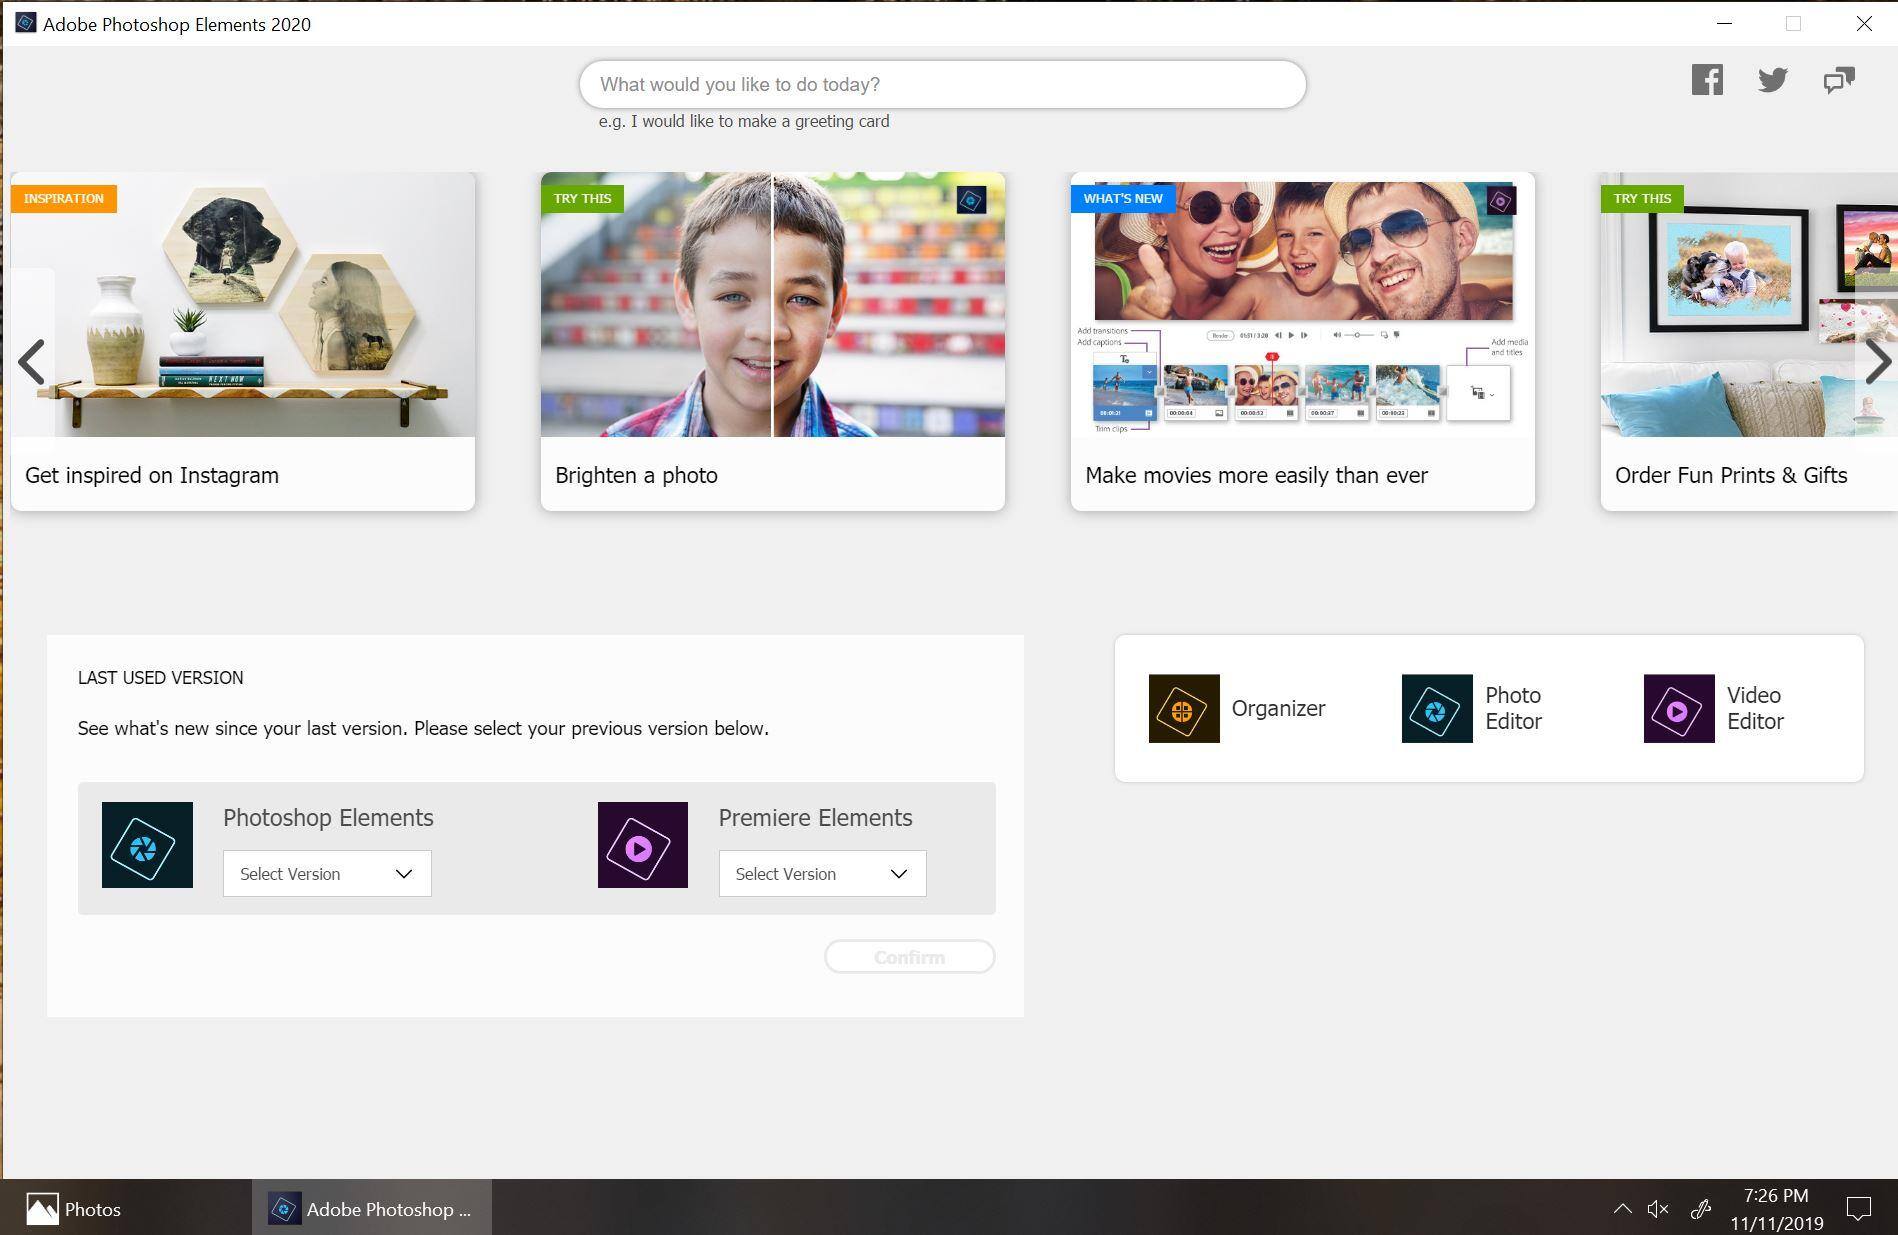The width and height of the screenshot is (1898, 1235).
Task: Launch the Photo Editor icon
Action: (x=1436, y=708)
